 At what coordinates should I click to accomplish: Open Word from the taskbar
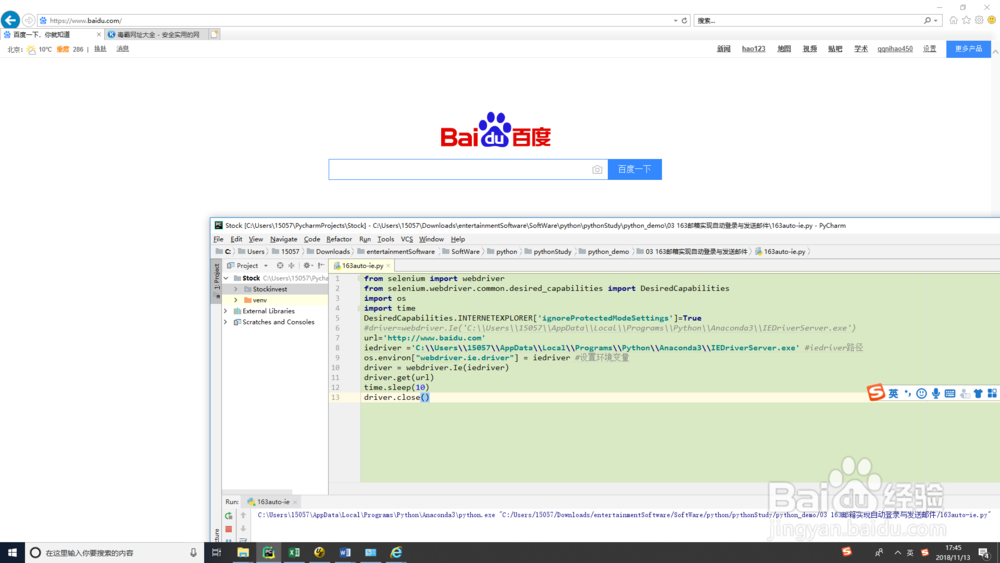[345, 552]
